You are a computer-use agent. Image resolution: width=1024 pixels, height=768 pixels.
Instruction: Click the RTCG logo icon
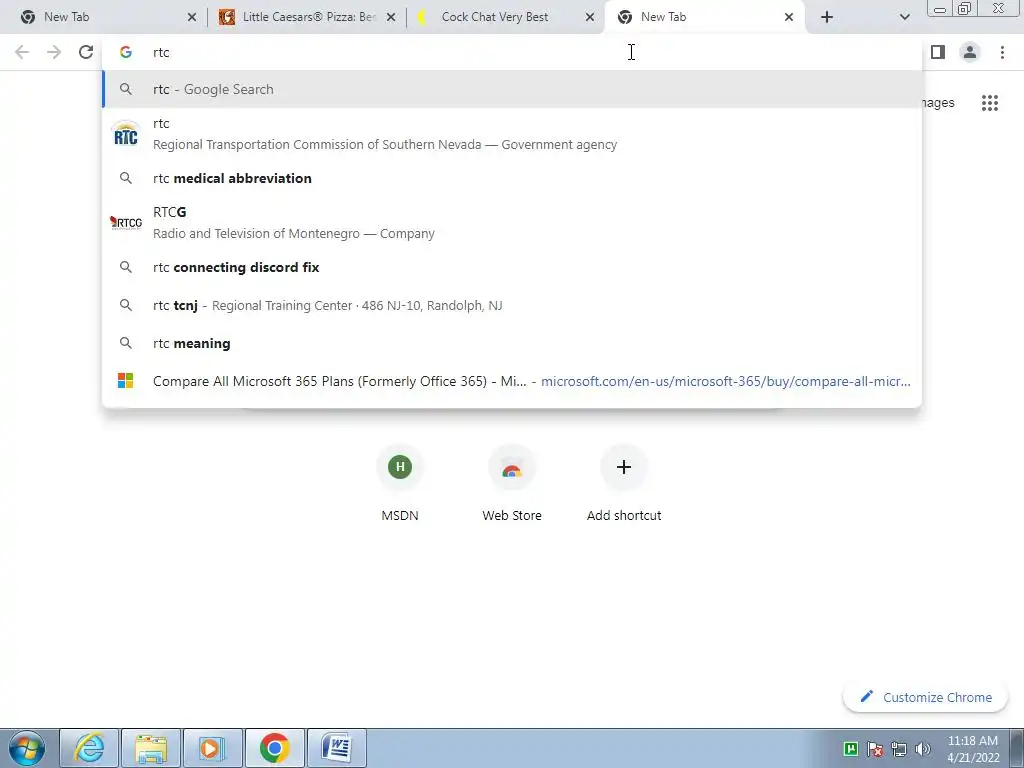tap(125, 223)
